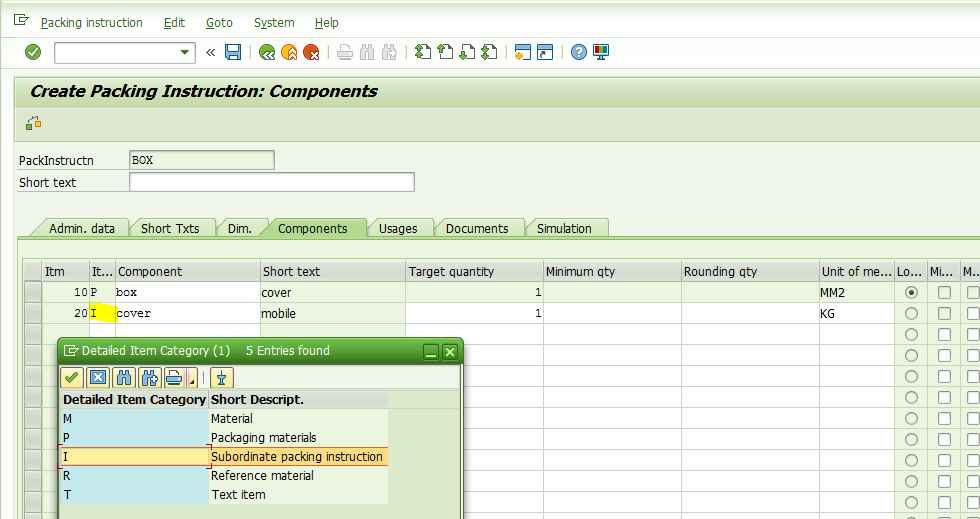This screenshot has width=980, height=519.
Task: Click the Target quantity column header
Action: [x=474, y=271]
